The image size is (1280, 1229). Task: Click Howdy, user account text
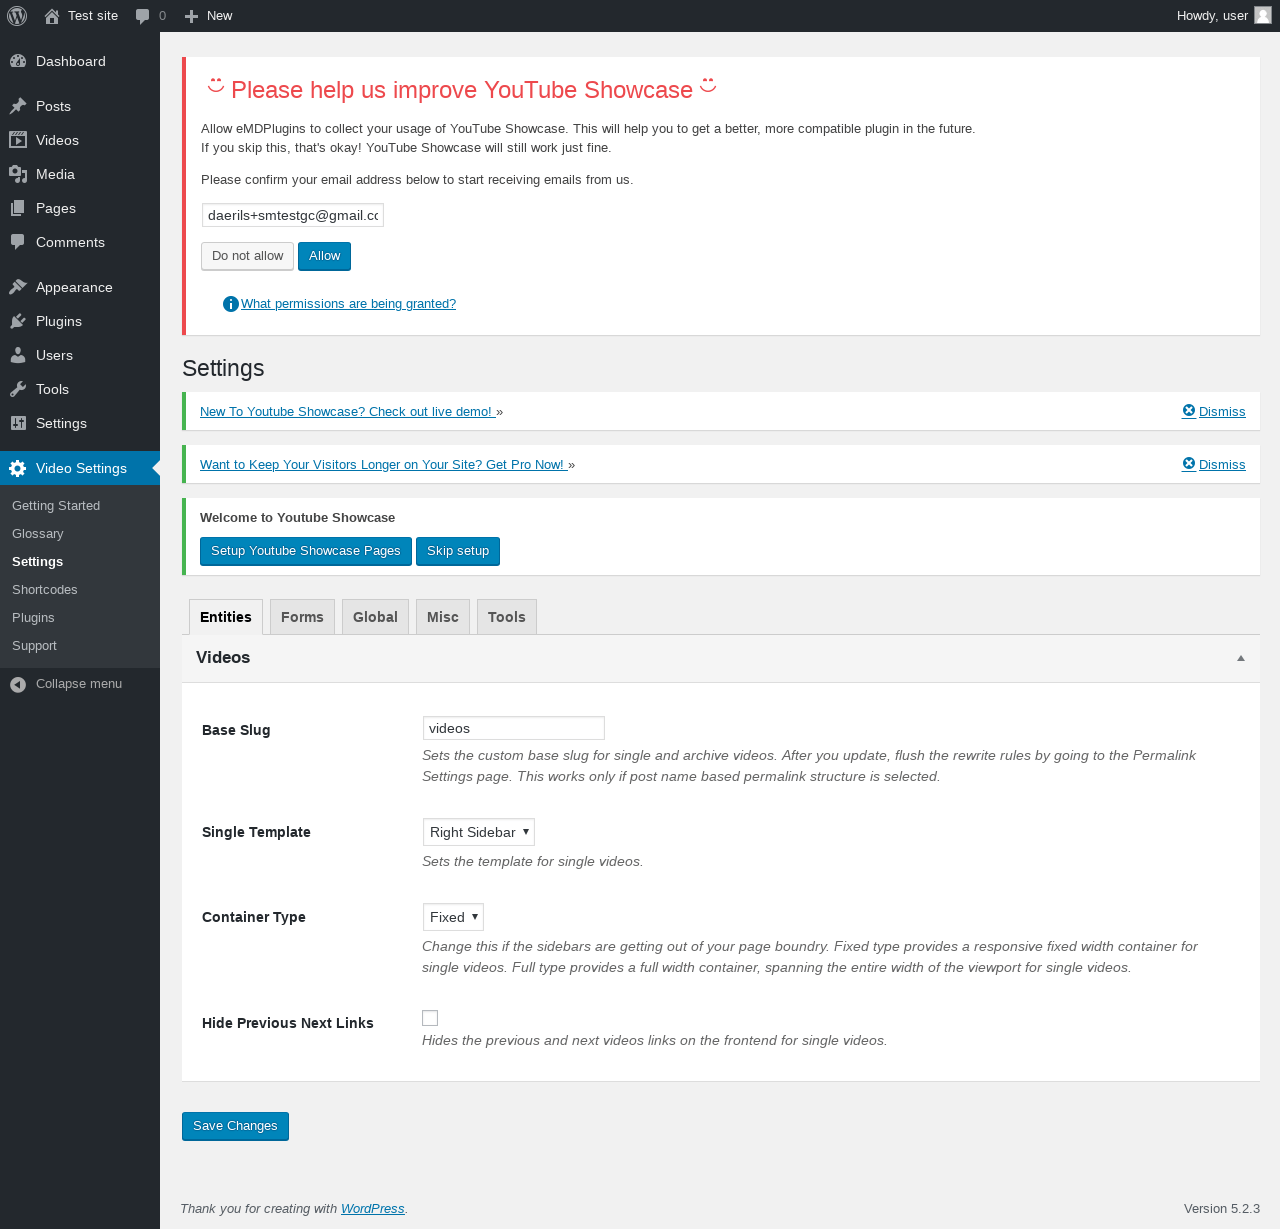(1212, 16)
